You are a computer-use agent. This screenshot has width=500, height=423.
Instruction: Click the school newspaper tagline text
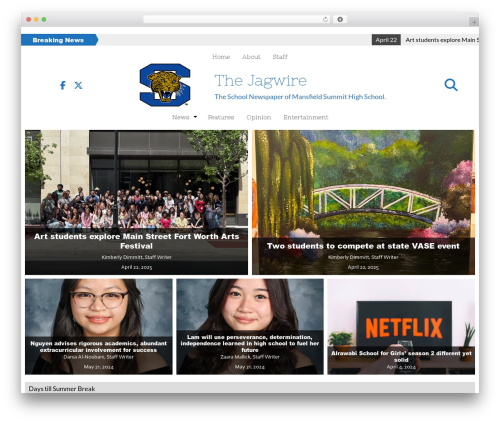300,97
